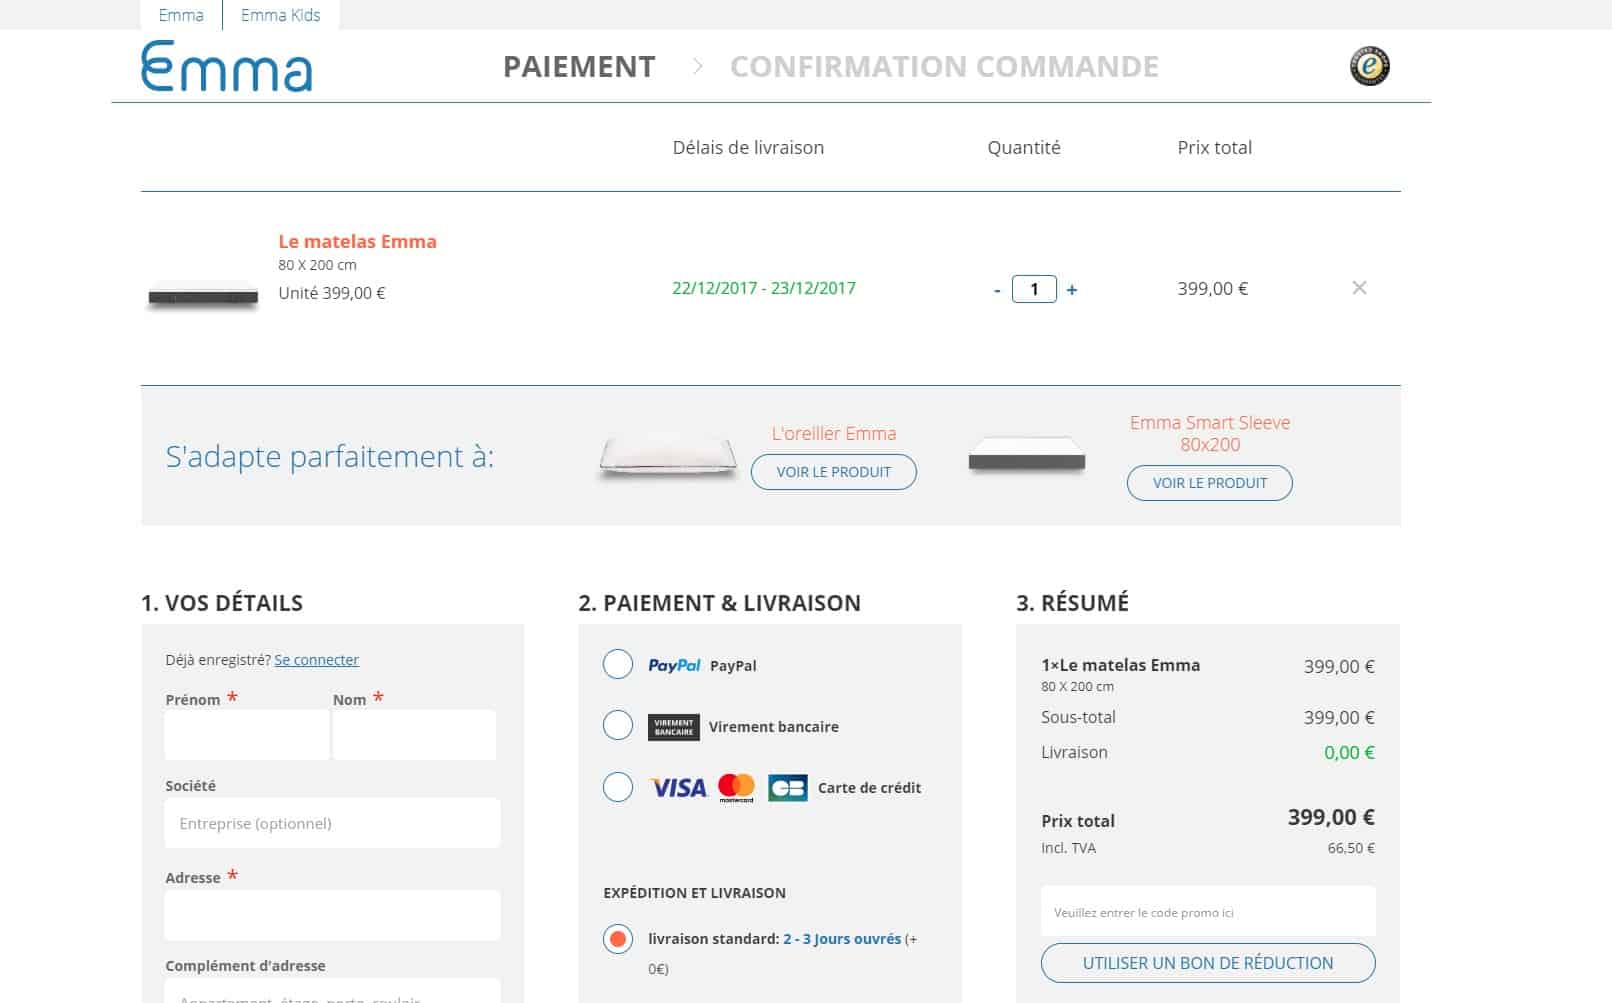
Task: Open the Emma logo homepage link
Action: [227, 67]
